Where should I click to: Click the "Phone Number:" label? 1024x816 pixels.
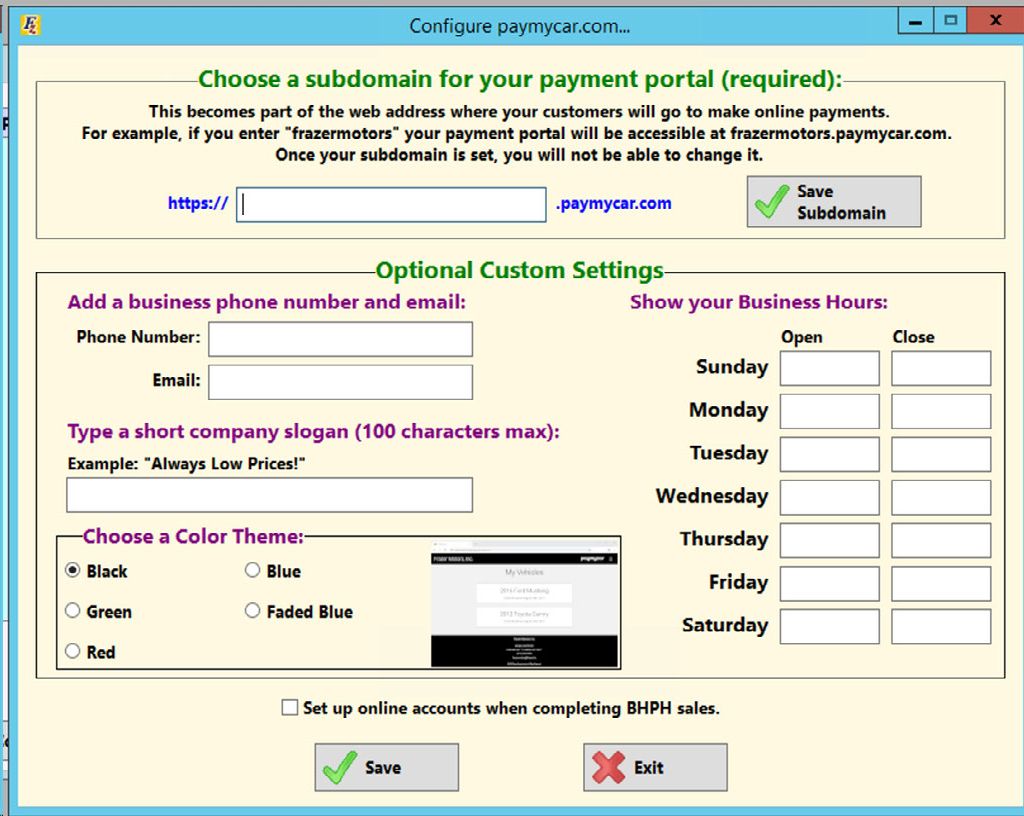(138, 337)
